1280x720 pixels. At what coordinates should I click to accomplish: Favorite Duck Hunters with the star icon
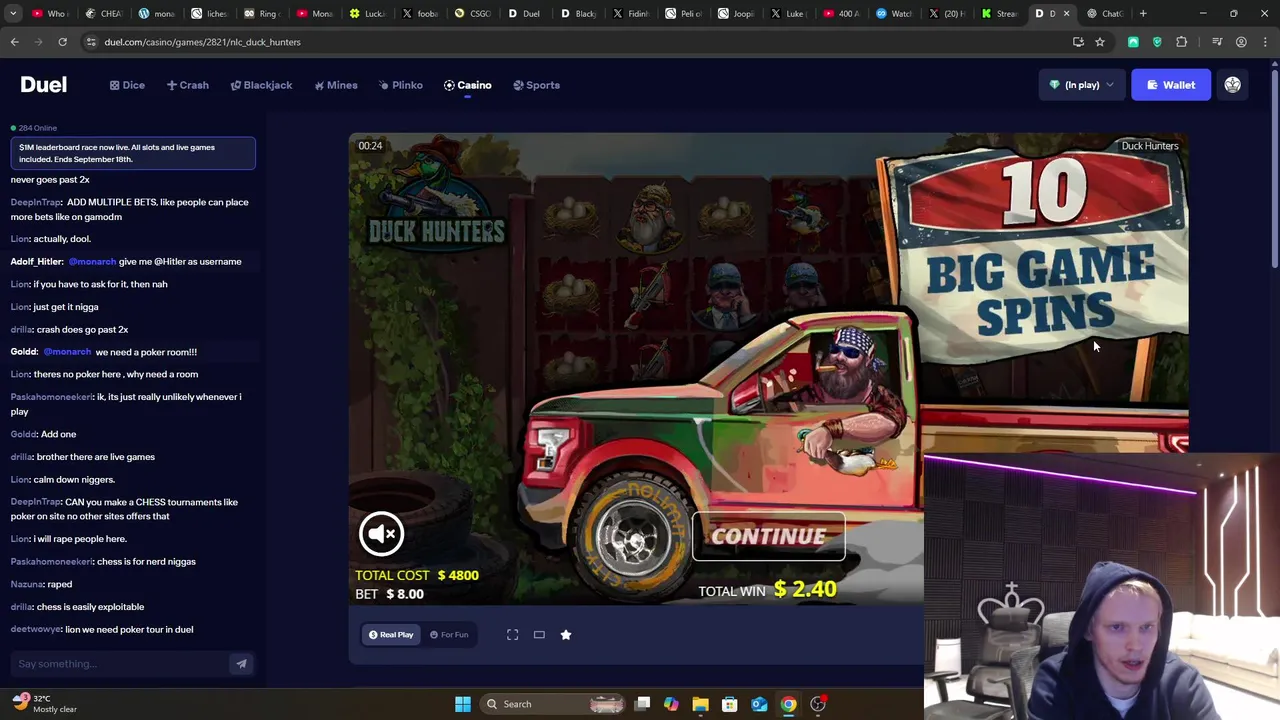(565, 634)
